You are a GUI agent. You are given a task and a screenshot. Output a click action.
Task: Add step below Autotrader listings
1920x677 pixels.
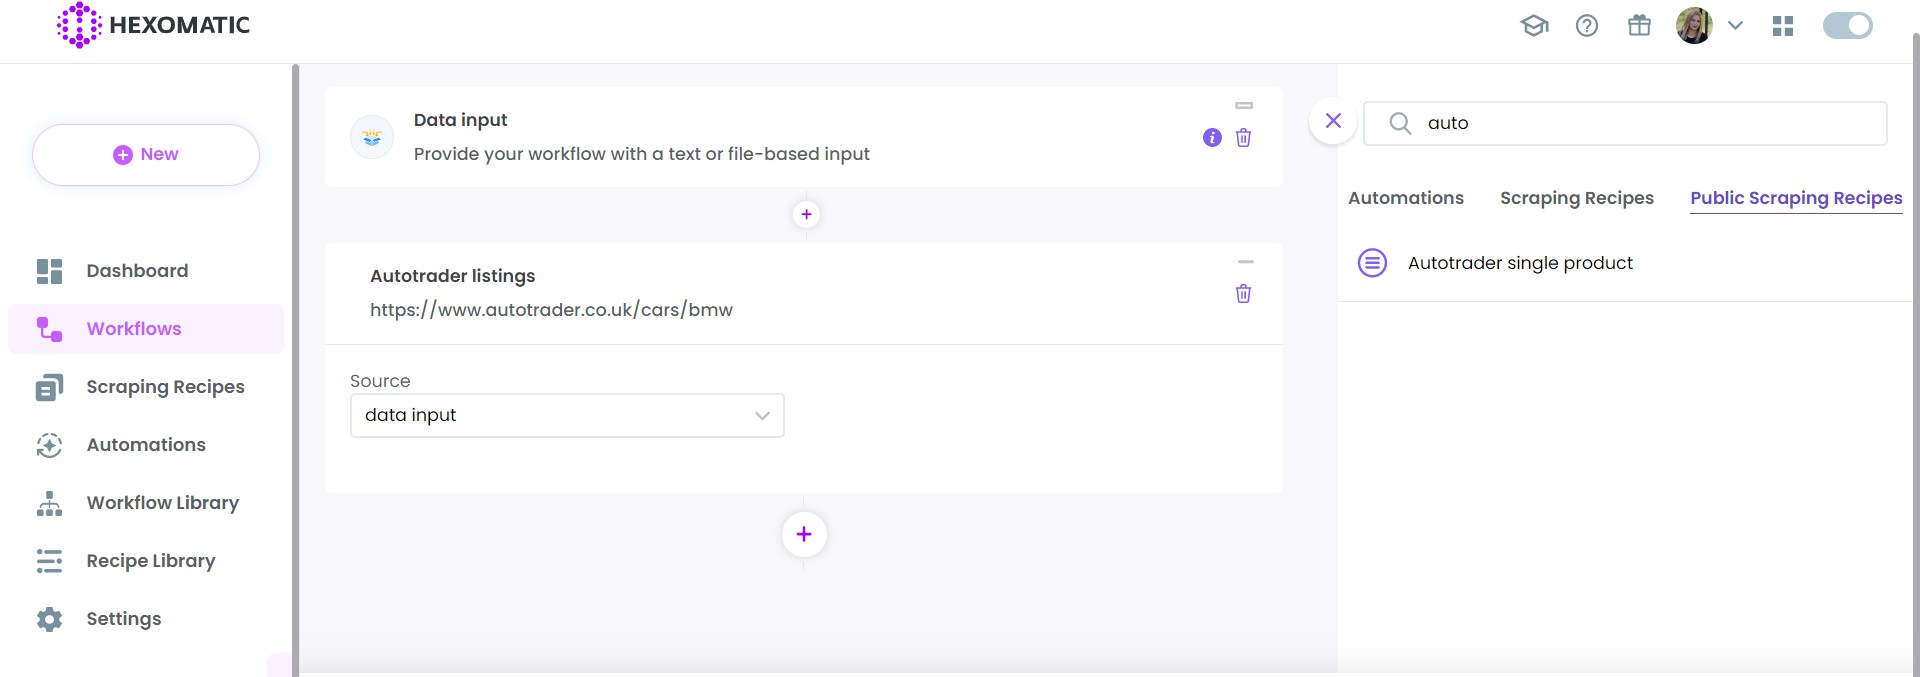[x=804, y=534]
